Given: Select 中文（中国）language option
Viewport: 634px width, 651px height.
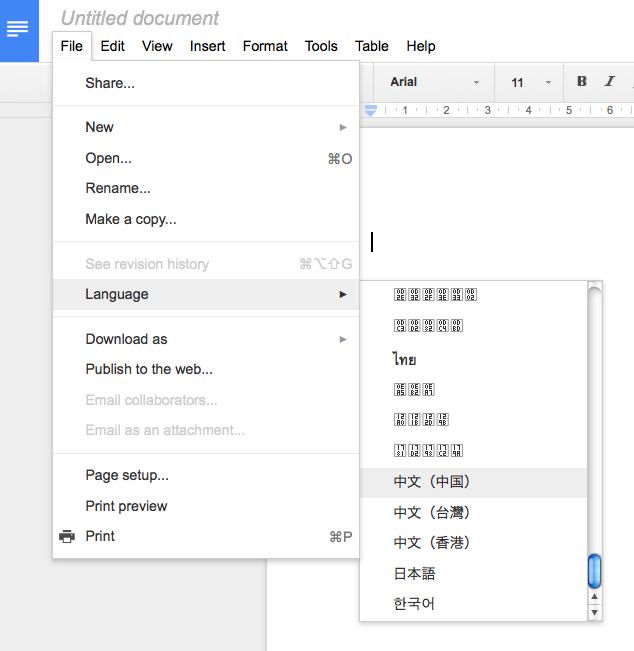Looking at the screenshot, I should pos(473,482).
